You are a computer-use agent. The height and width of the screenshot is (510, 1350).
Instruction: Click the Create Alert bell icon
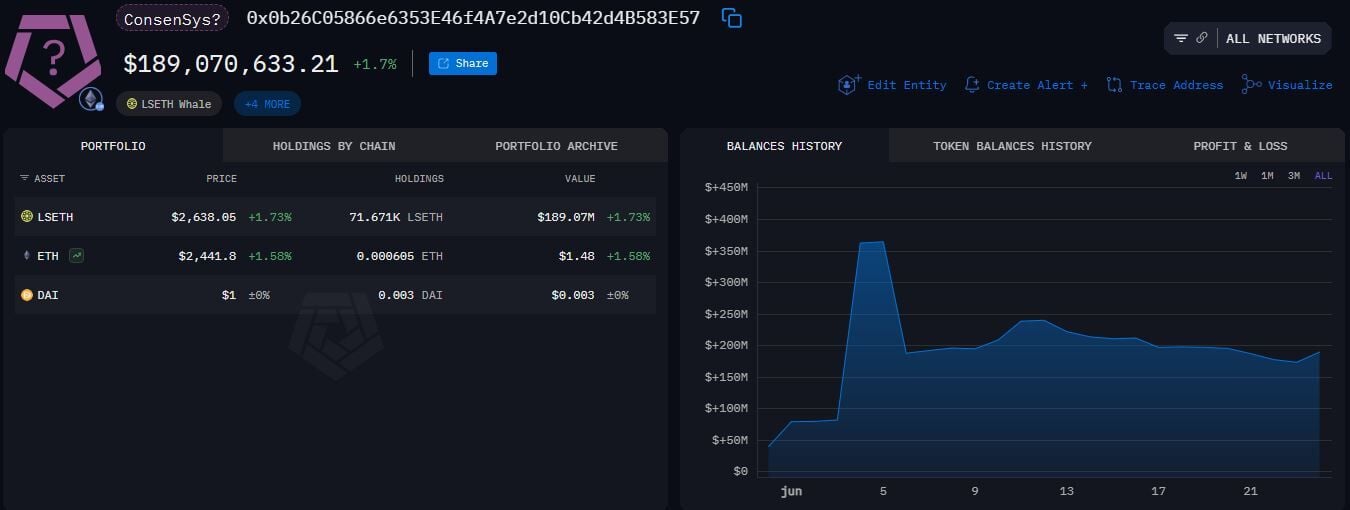tap(972, 85)
